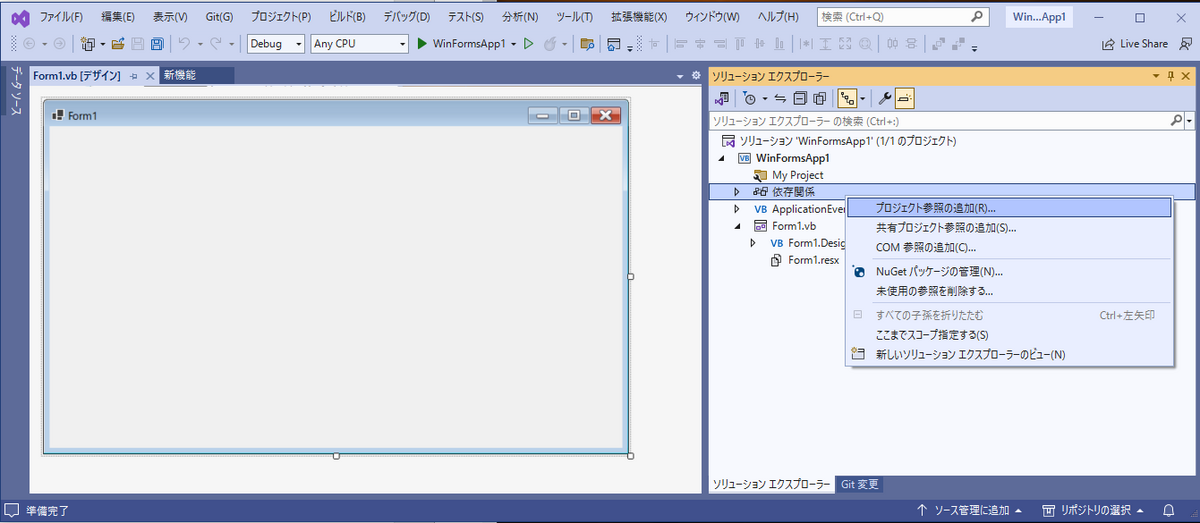1200x523 pixels.
Task: Click the Find in Files toolbar icon
Action: (x=587, y=44)
